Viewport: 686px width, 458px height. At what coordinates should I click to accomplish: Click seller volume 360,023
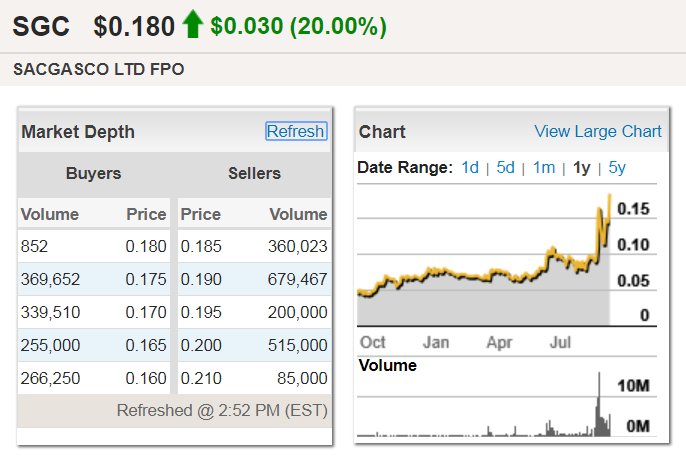tap(298, 246)
